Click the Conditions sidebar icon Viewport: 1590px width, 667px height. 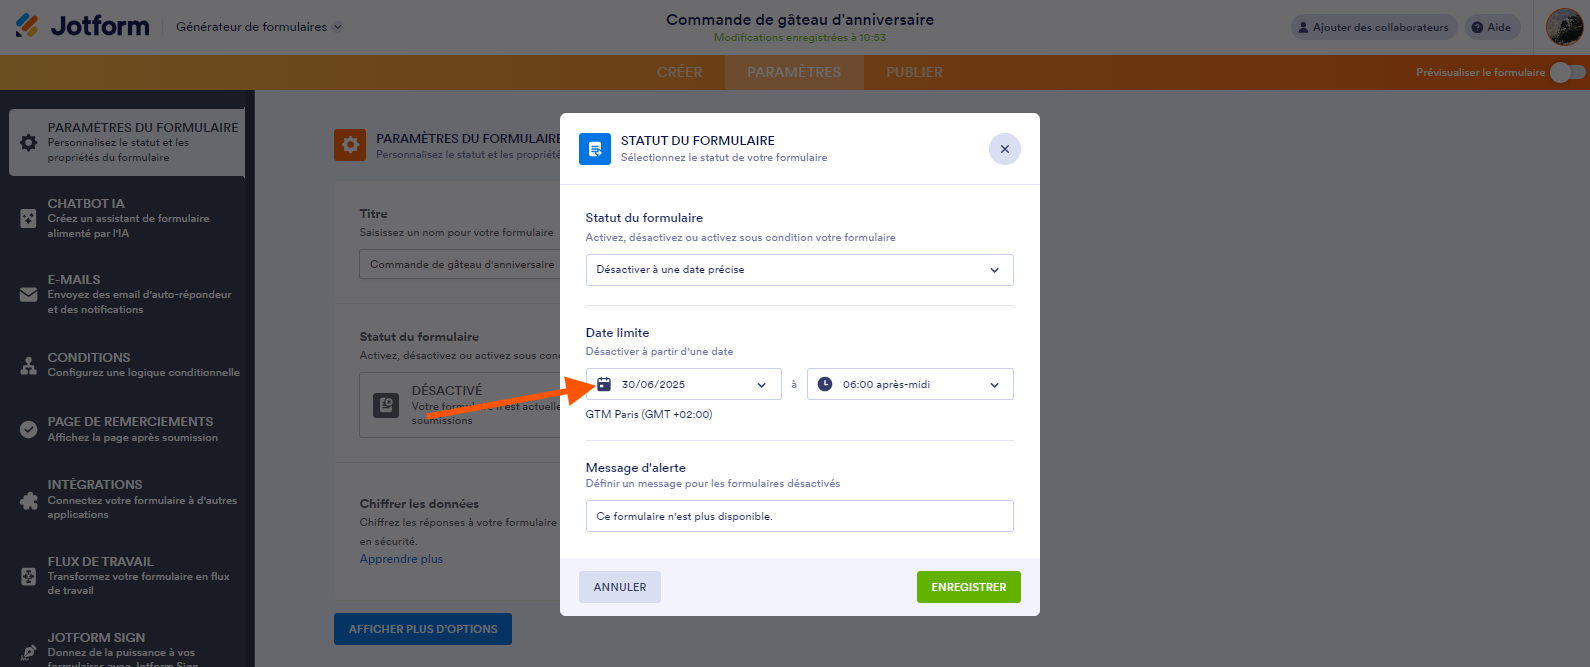click(x=29, y=365)
